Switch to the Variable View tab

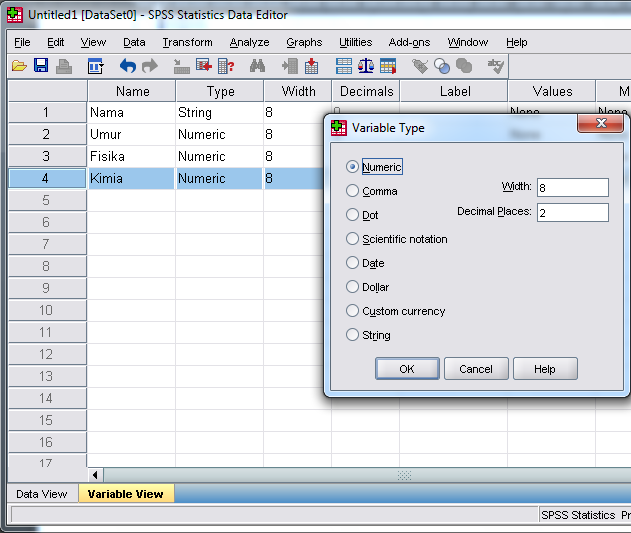click(x=126, y=494)
